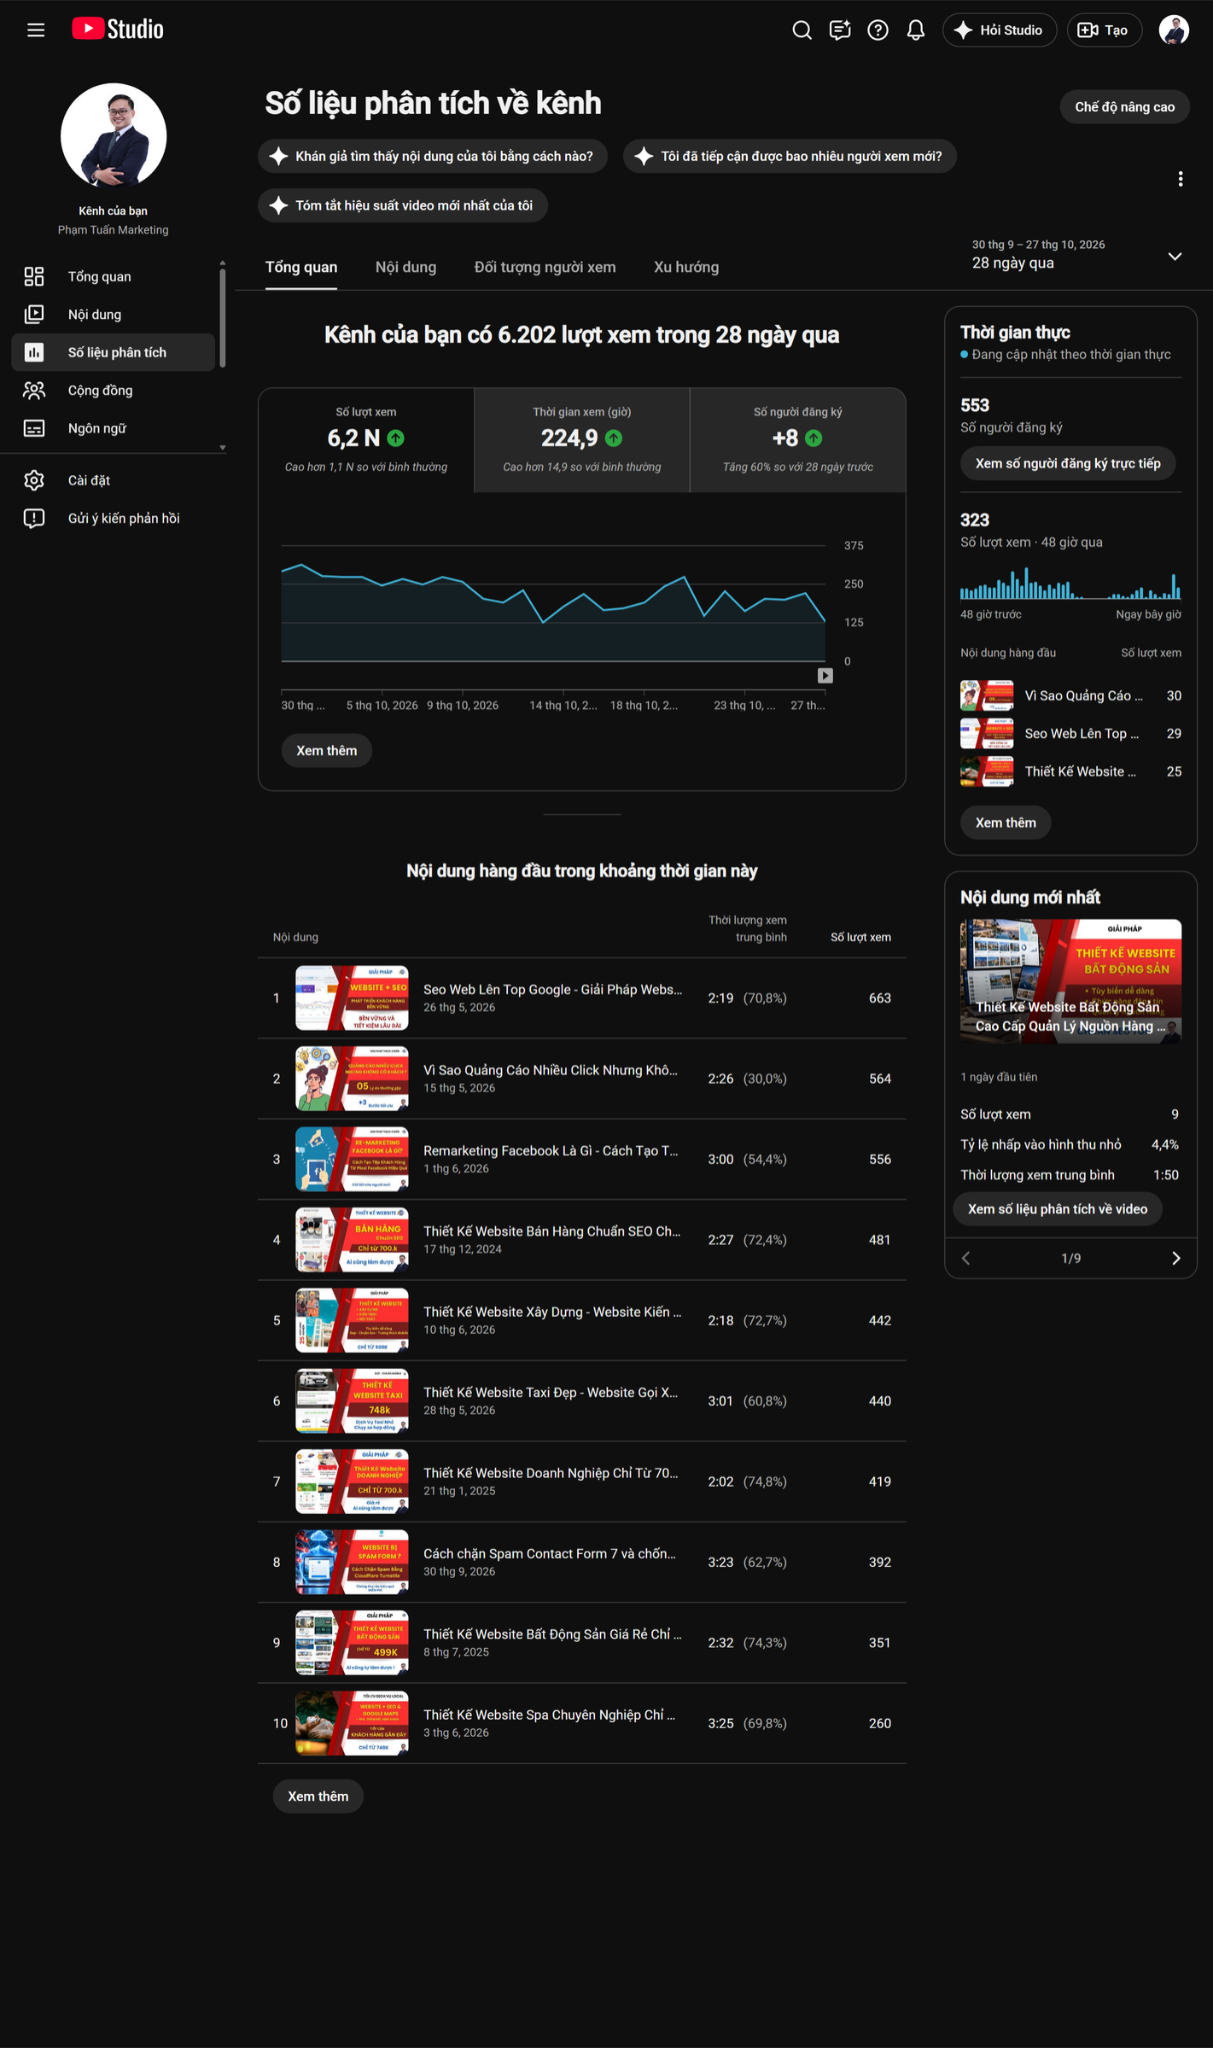Image resolution: width=1213 pixels, height=2048 pixels.
Task: Open the three-dot more options menu
Action: pos(1180,179)
